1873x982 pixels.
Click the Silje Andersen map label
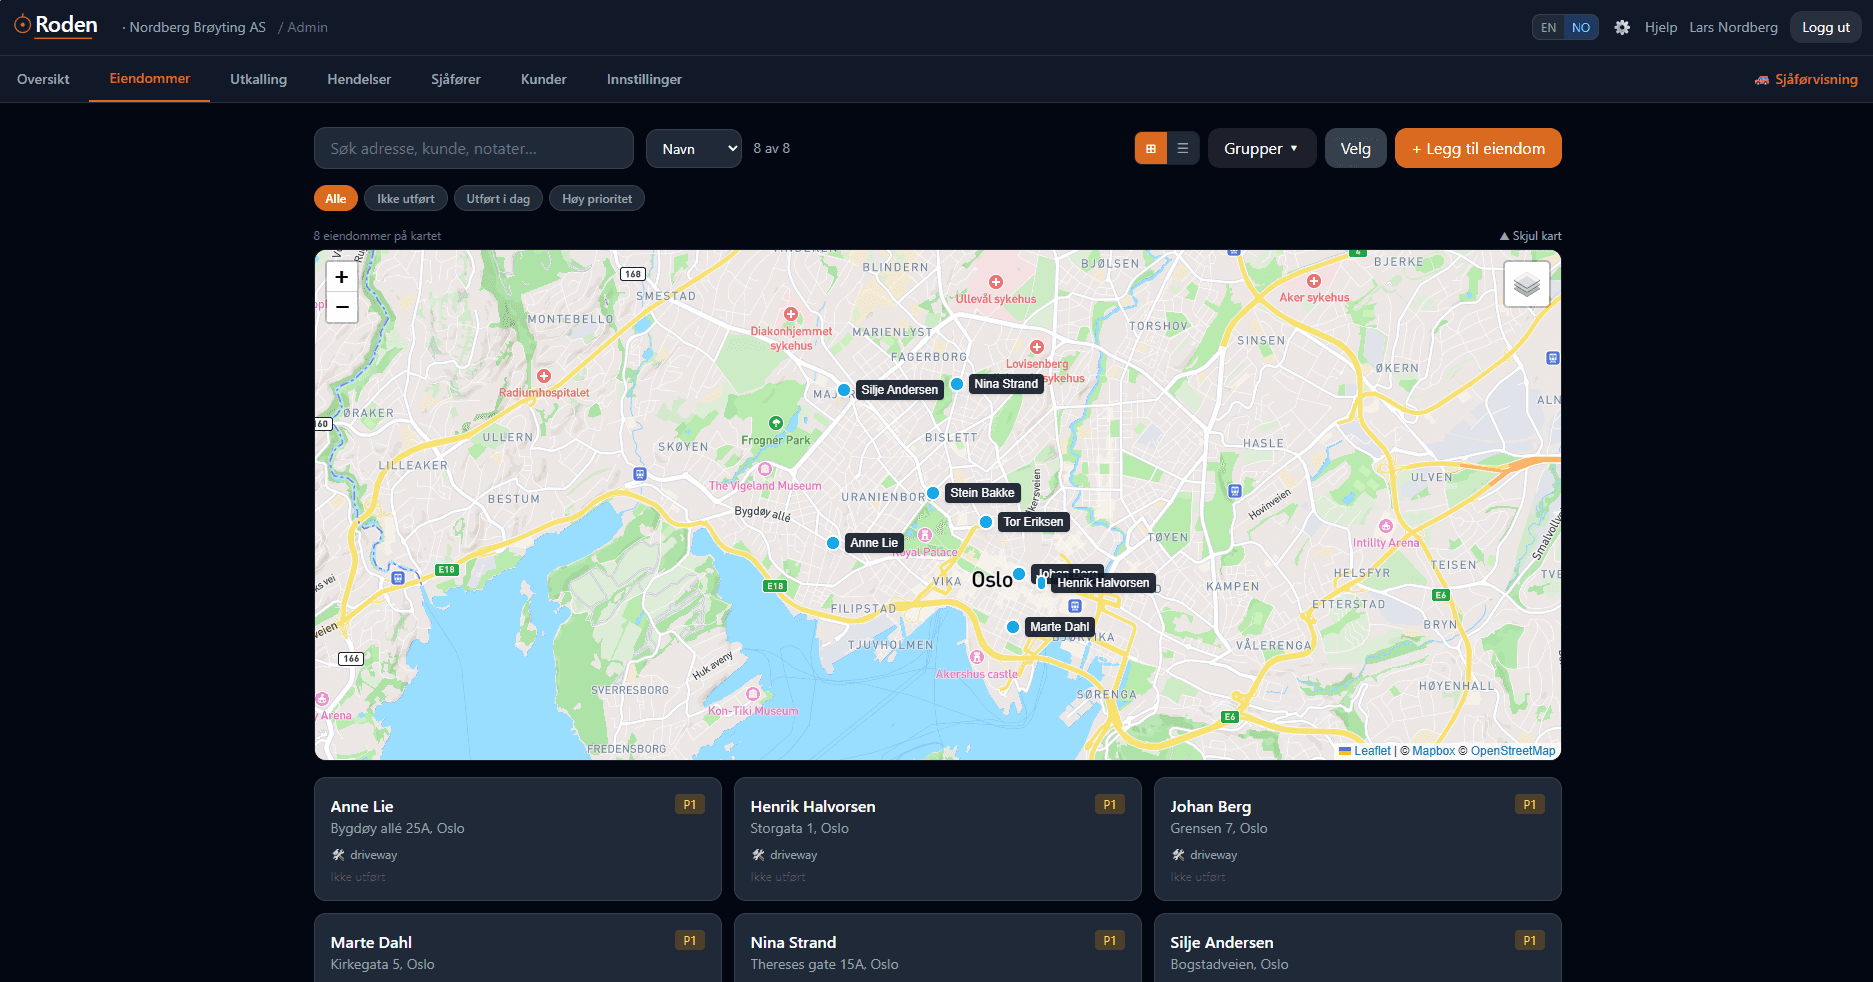point(900,390)
